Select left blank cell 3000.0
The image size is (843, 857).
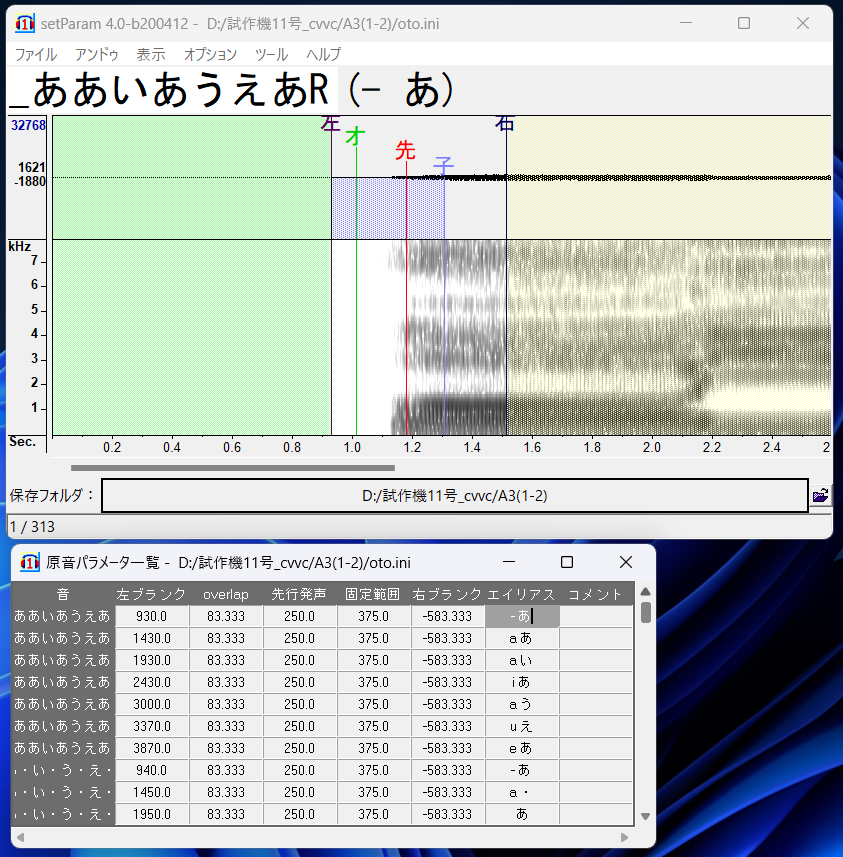coord(152,705)
